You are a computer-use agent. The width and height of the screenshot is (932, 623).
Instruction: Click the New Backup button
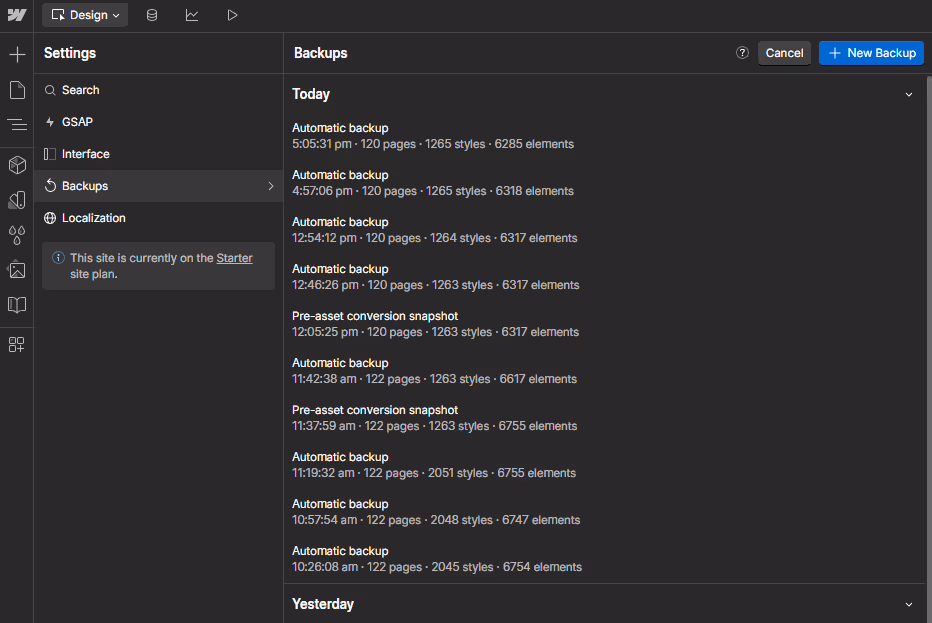point(871,53)
